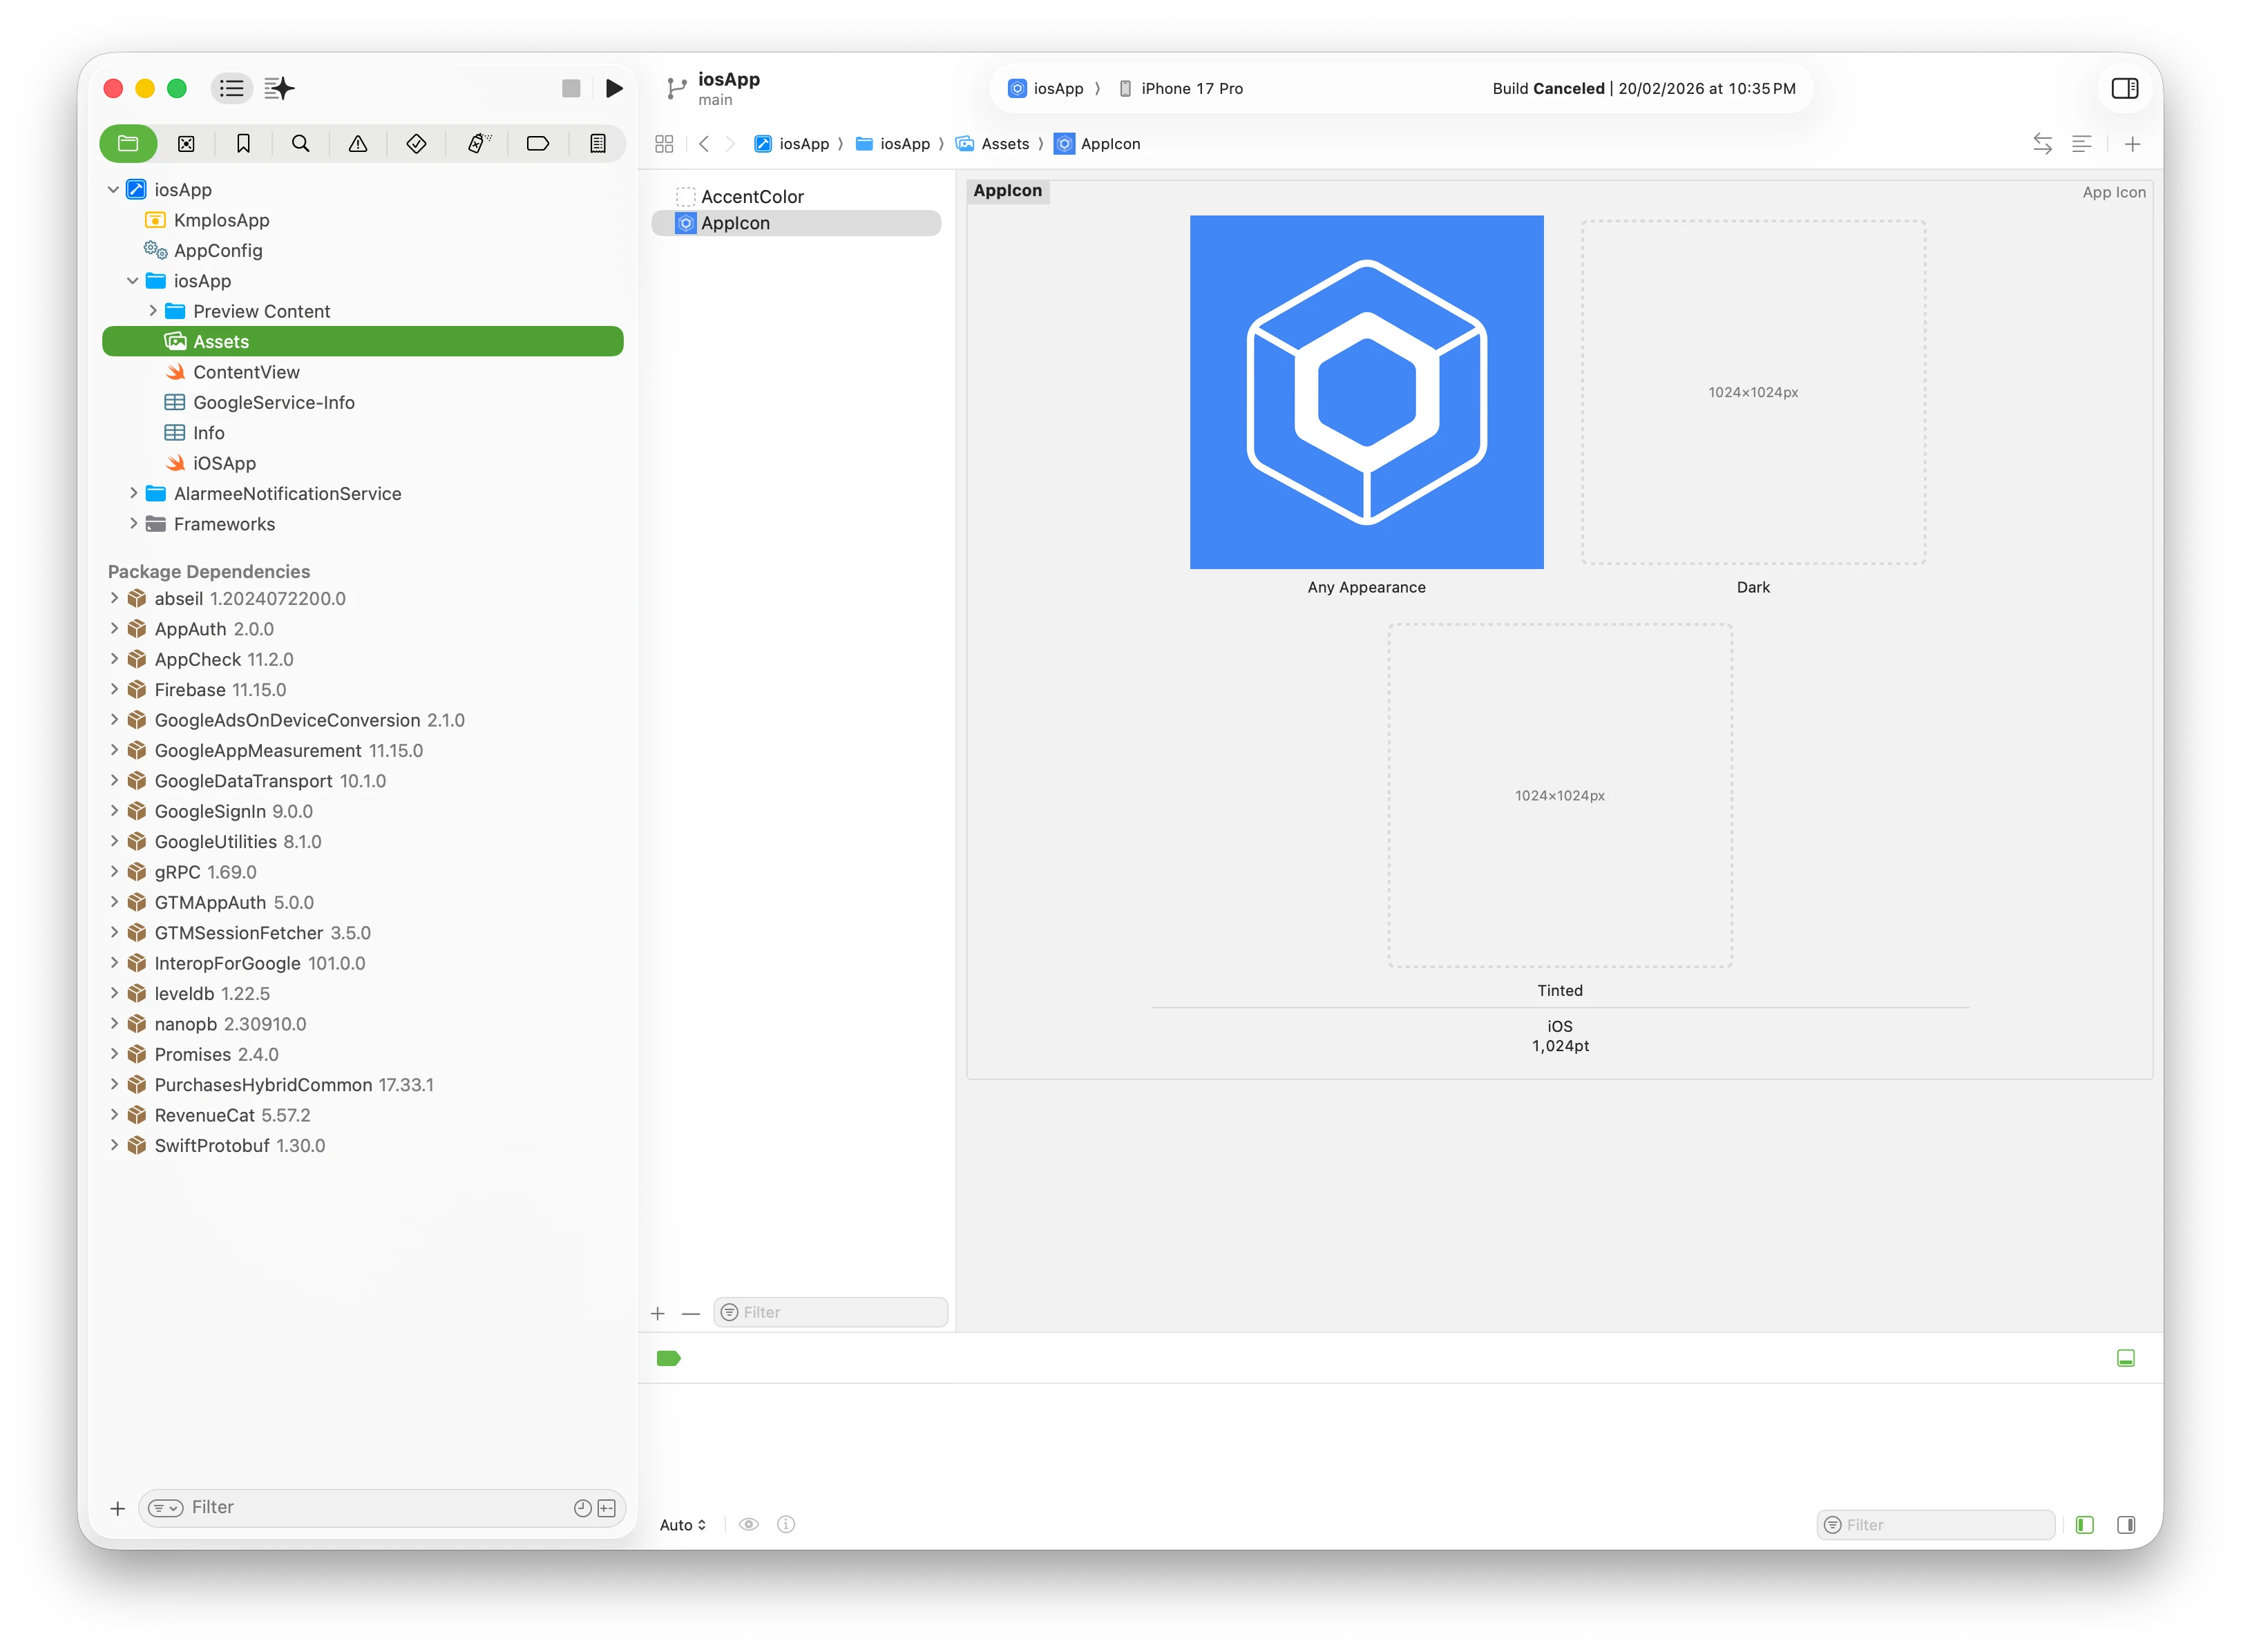Click the Add Editor plus icon

click(x=2132, y=144)
